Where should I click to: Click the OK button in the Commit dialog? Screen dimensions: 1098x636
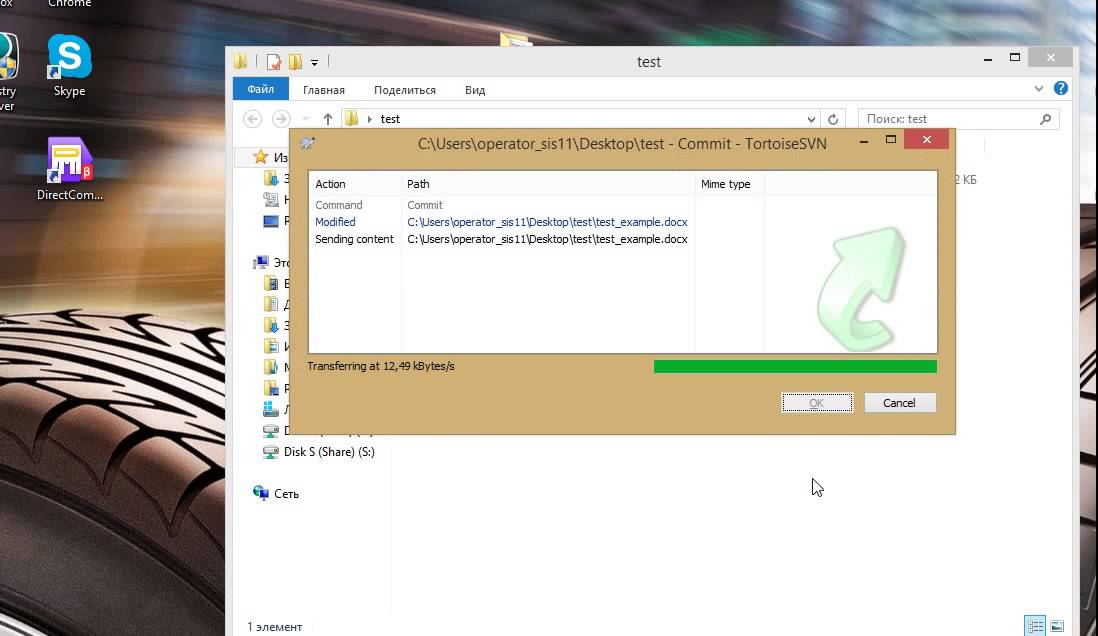point(817,403)
